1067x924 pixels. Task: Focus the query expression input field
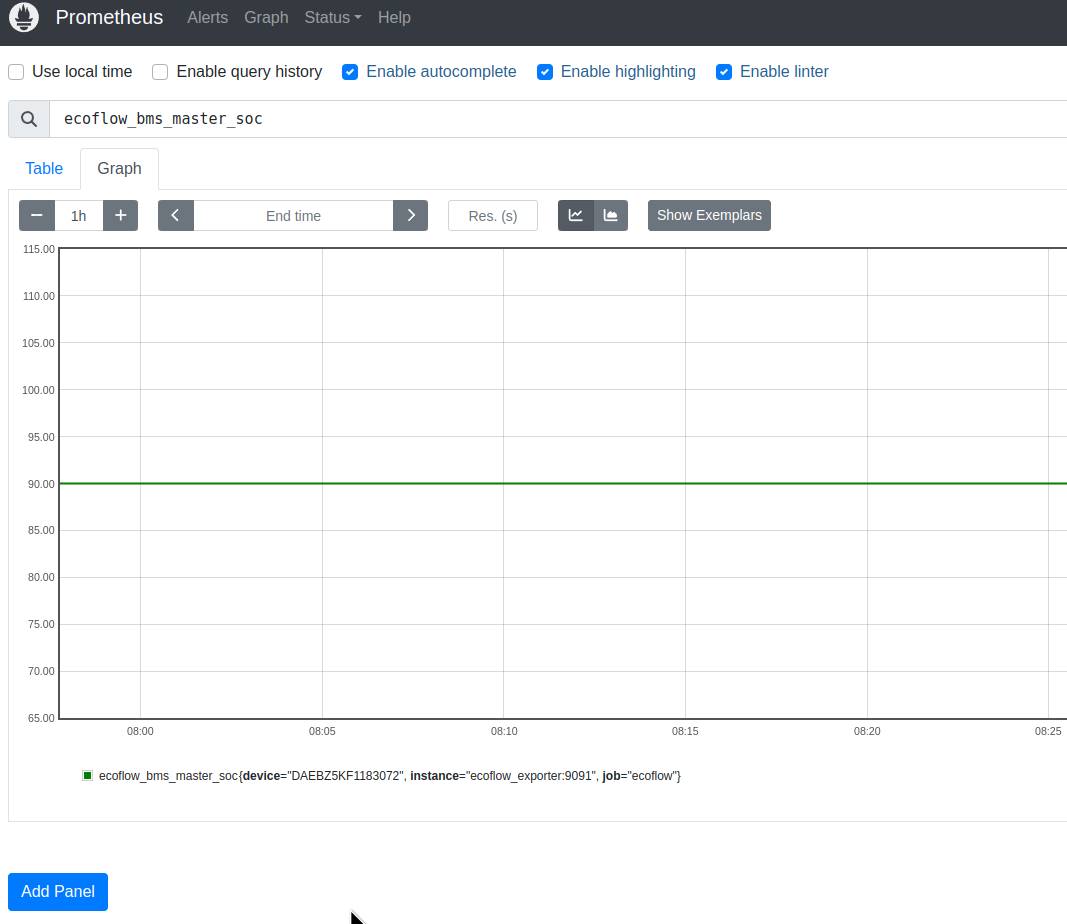click(x=558, y=119)
